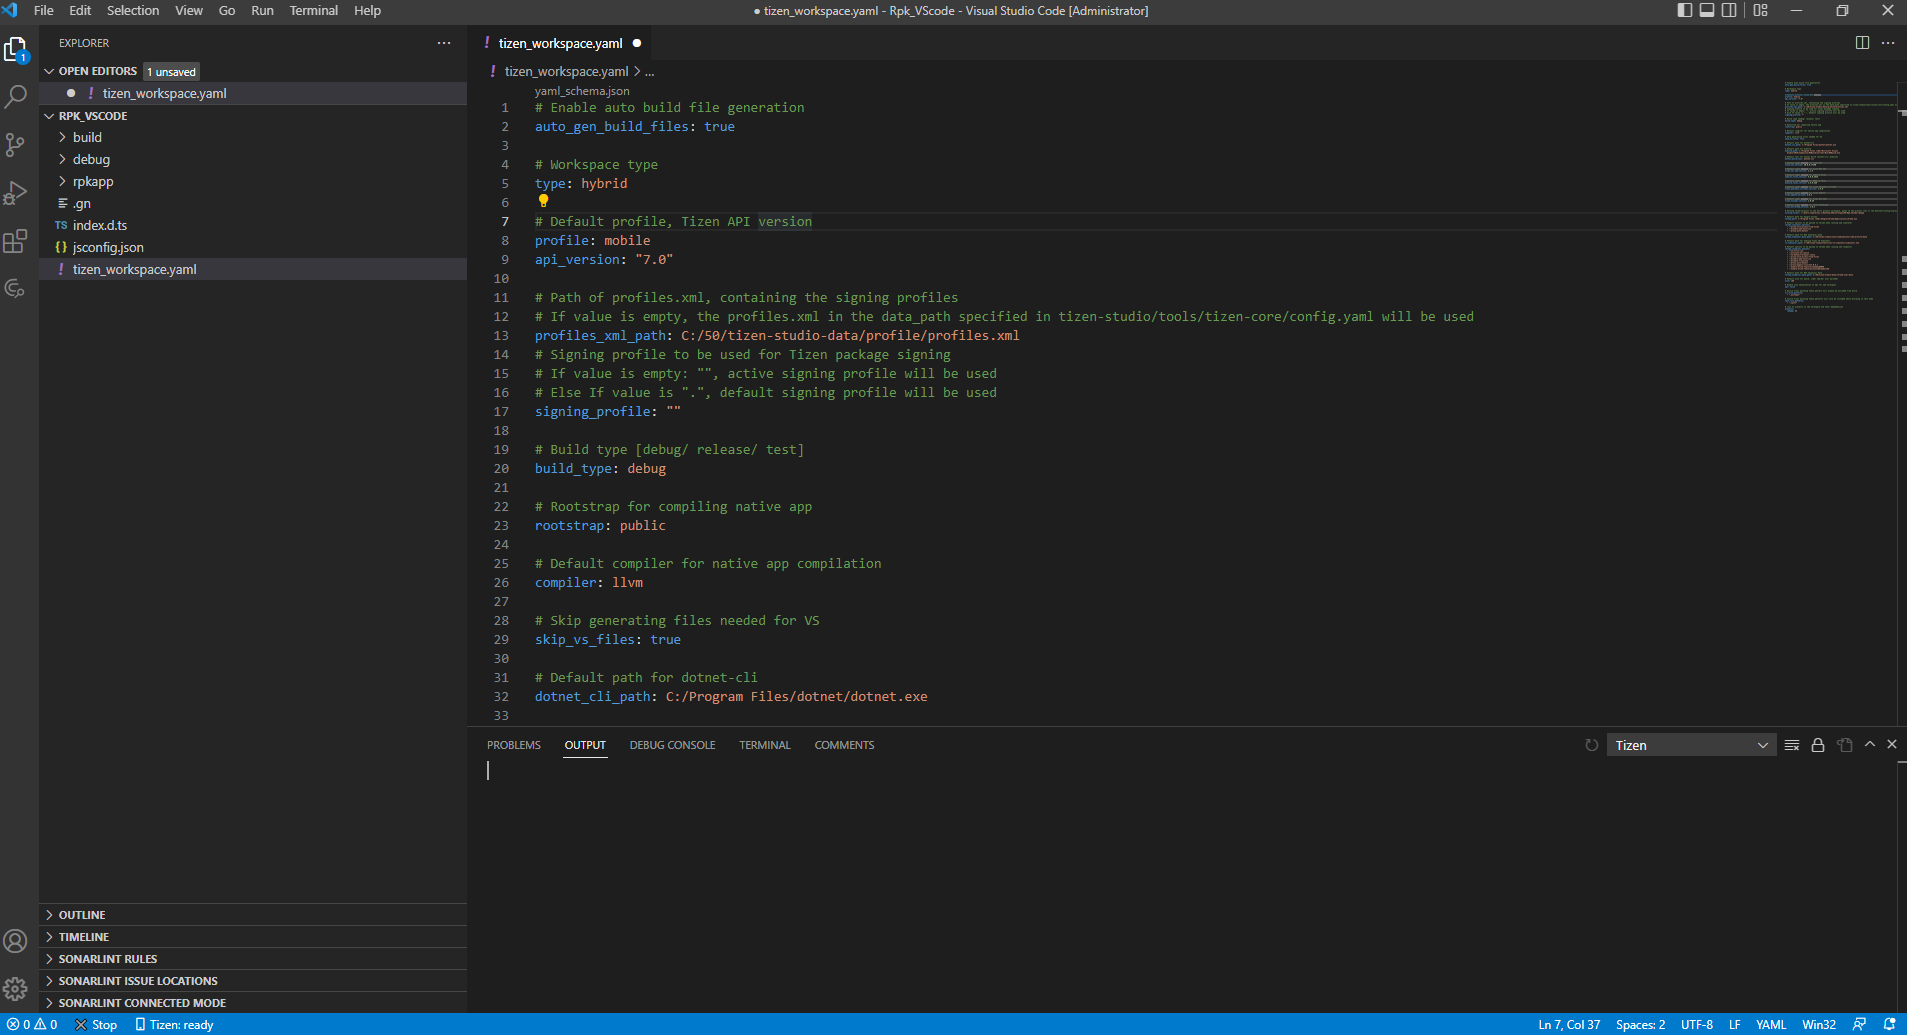This screenshot has height=1035, width=1918.
Task: Maximize the panel with the chevron toggle
Action: (x=1868, y=744)
